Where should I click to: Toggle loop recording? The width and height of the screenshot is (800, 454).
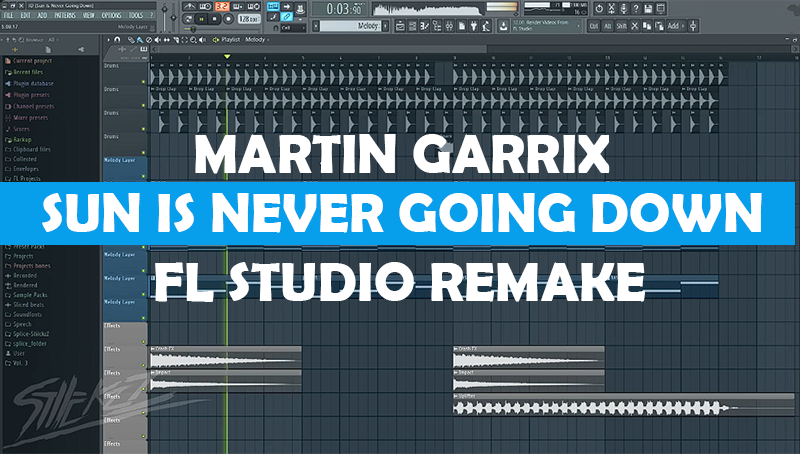[x=253, y=7]
